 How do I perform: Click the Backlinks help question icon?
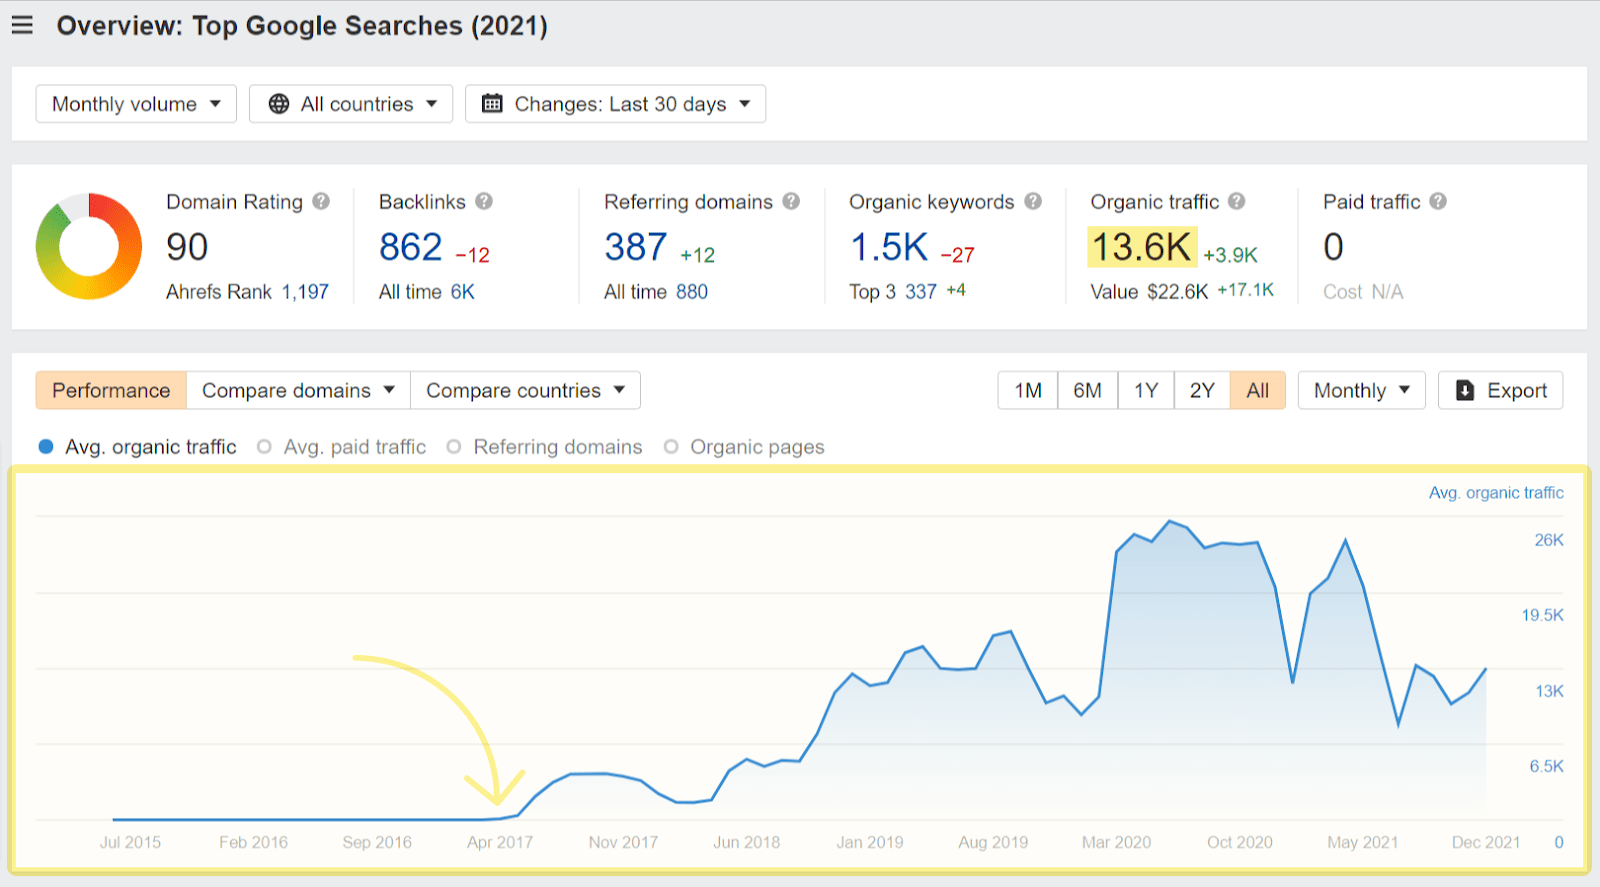click(x=484, y=201)
